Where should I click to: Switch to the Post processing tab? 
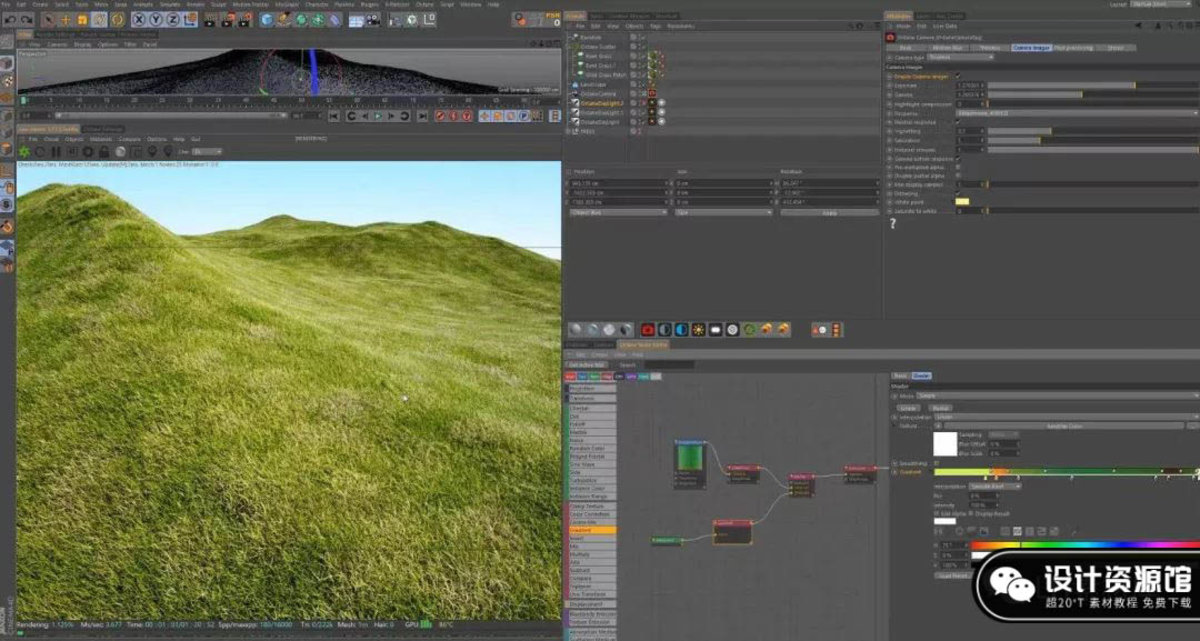[1074, 47]
